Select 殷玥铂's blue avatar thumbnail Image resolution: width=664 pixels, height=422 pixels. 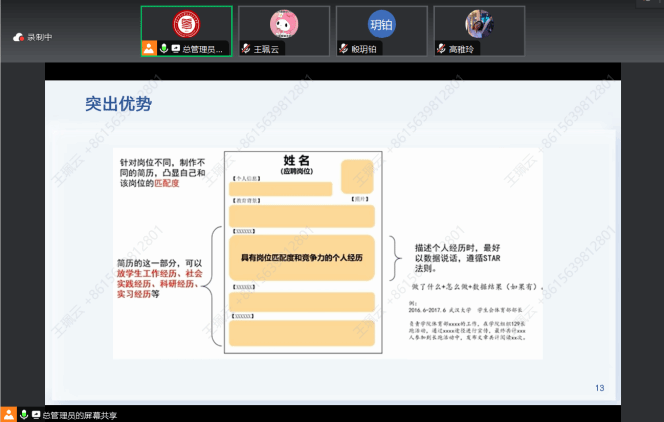pos(381,24)
